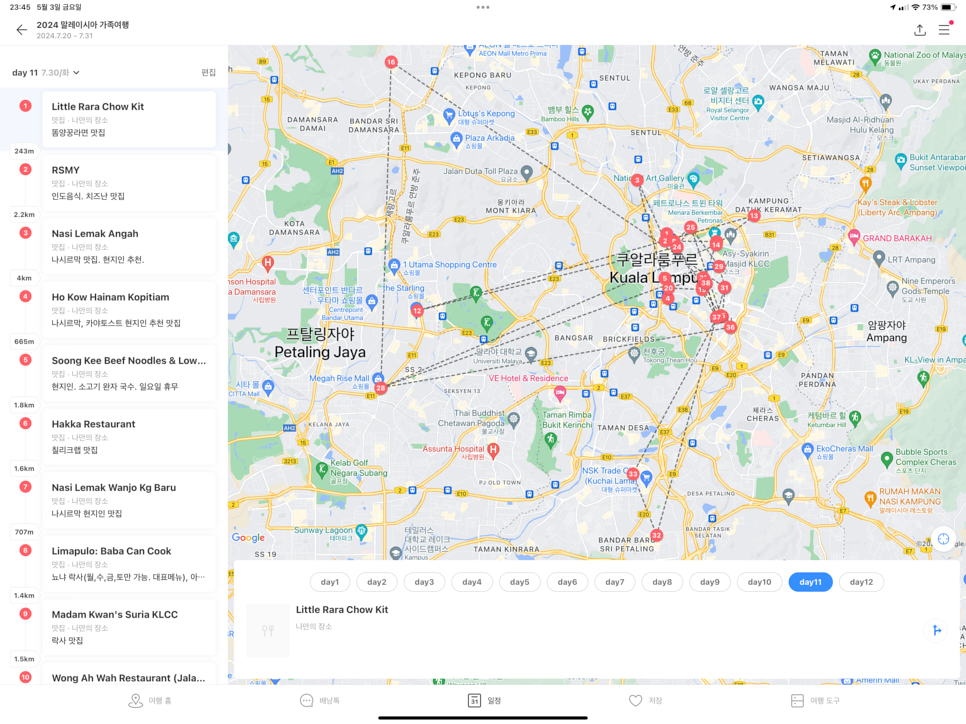
Task: Open Ho Kow Hainam Kopitiam entry
Action: point(129,309)
